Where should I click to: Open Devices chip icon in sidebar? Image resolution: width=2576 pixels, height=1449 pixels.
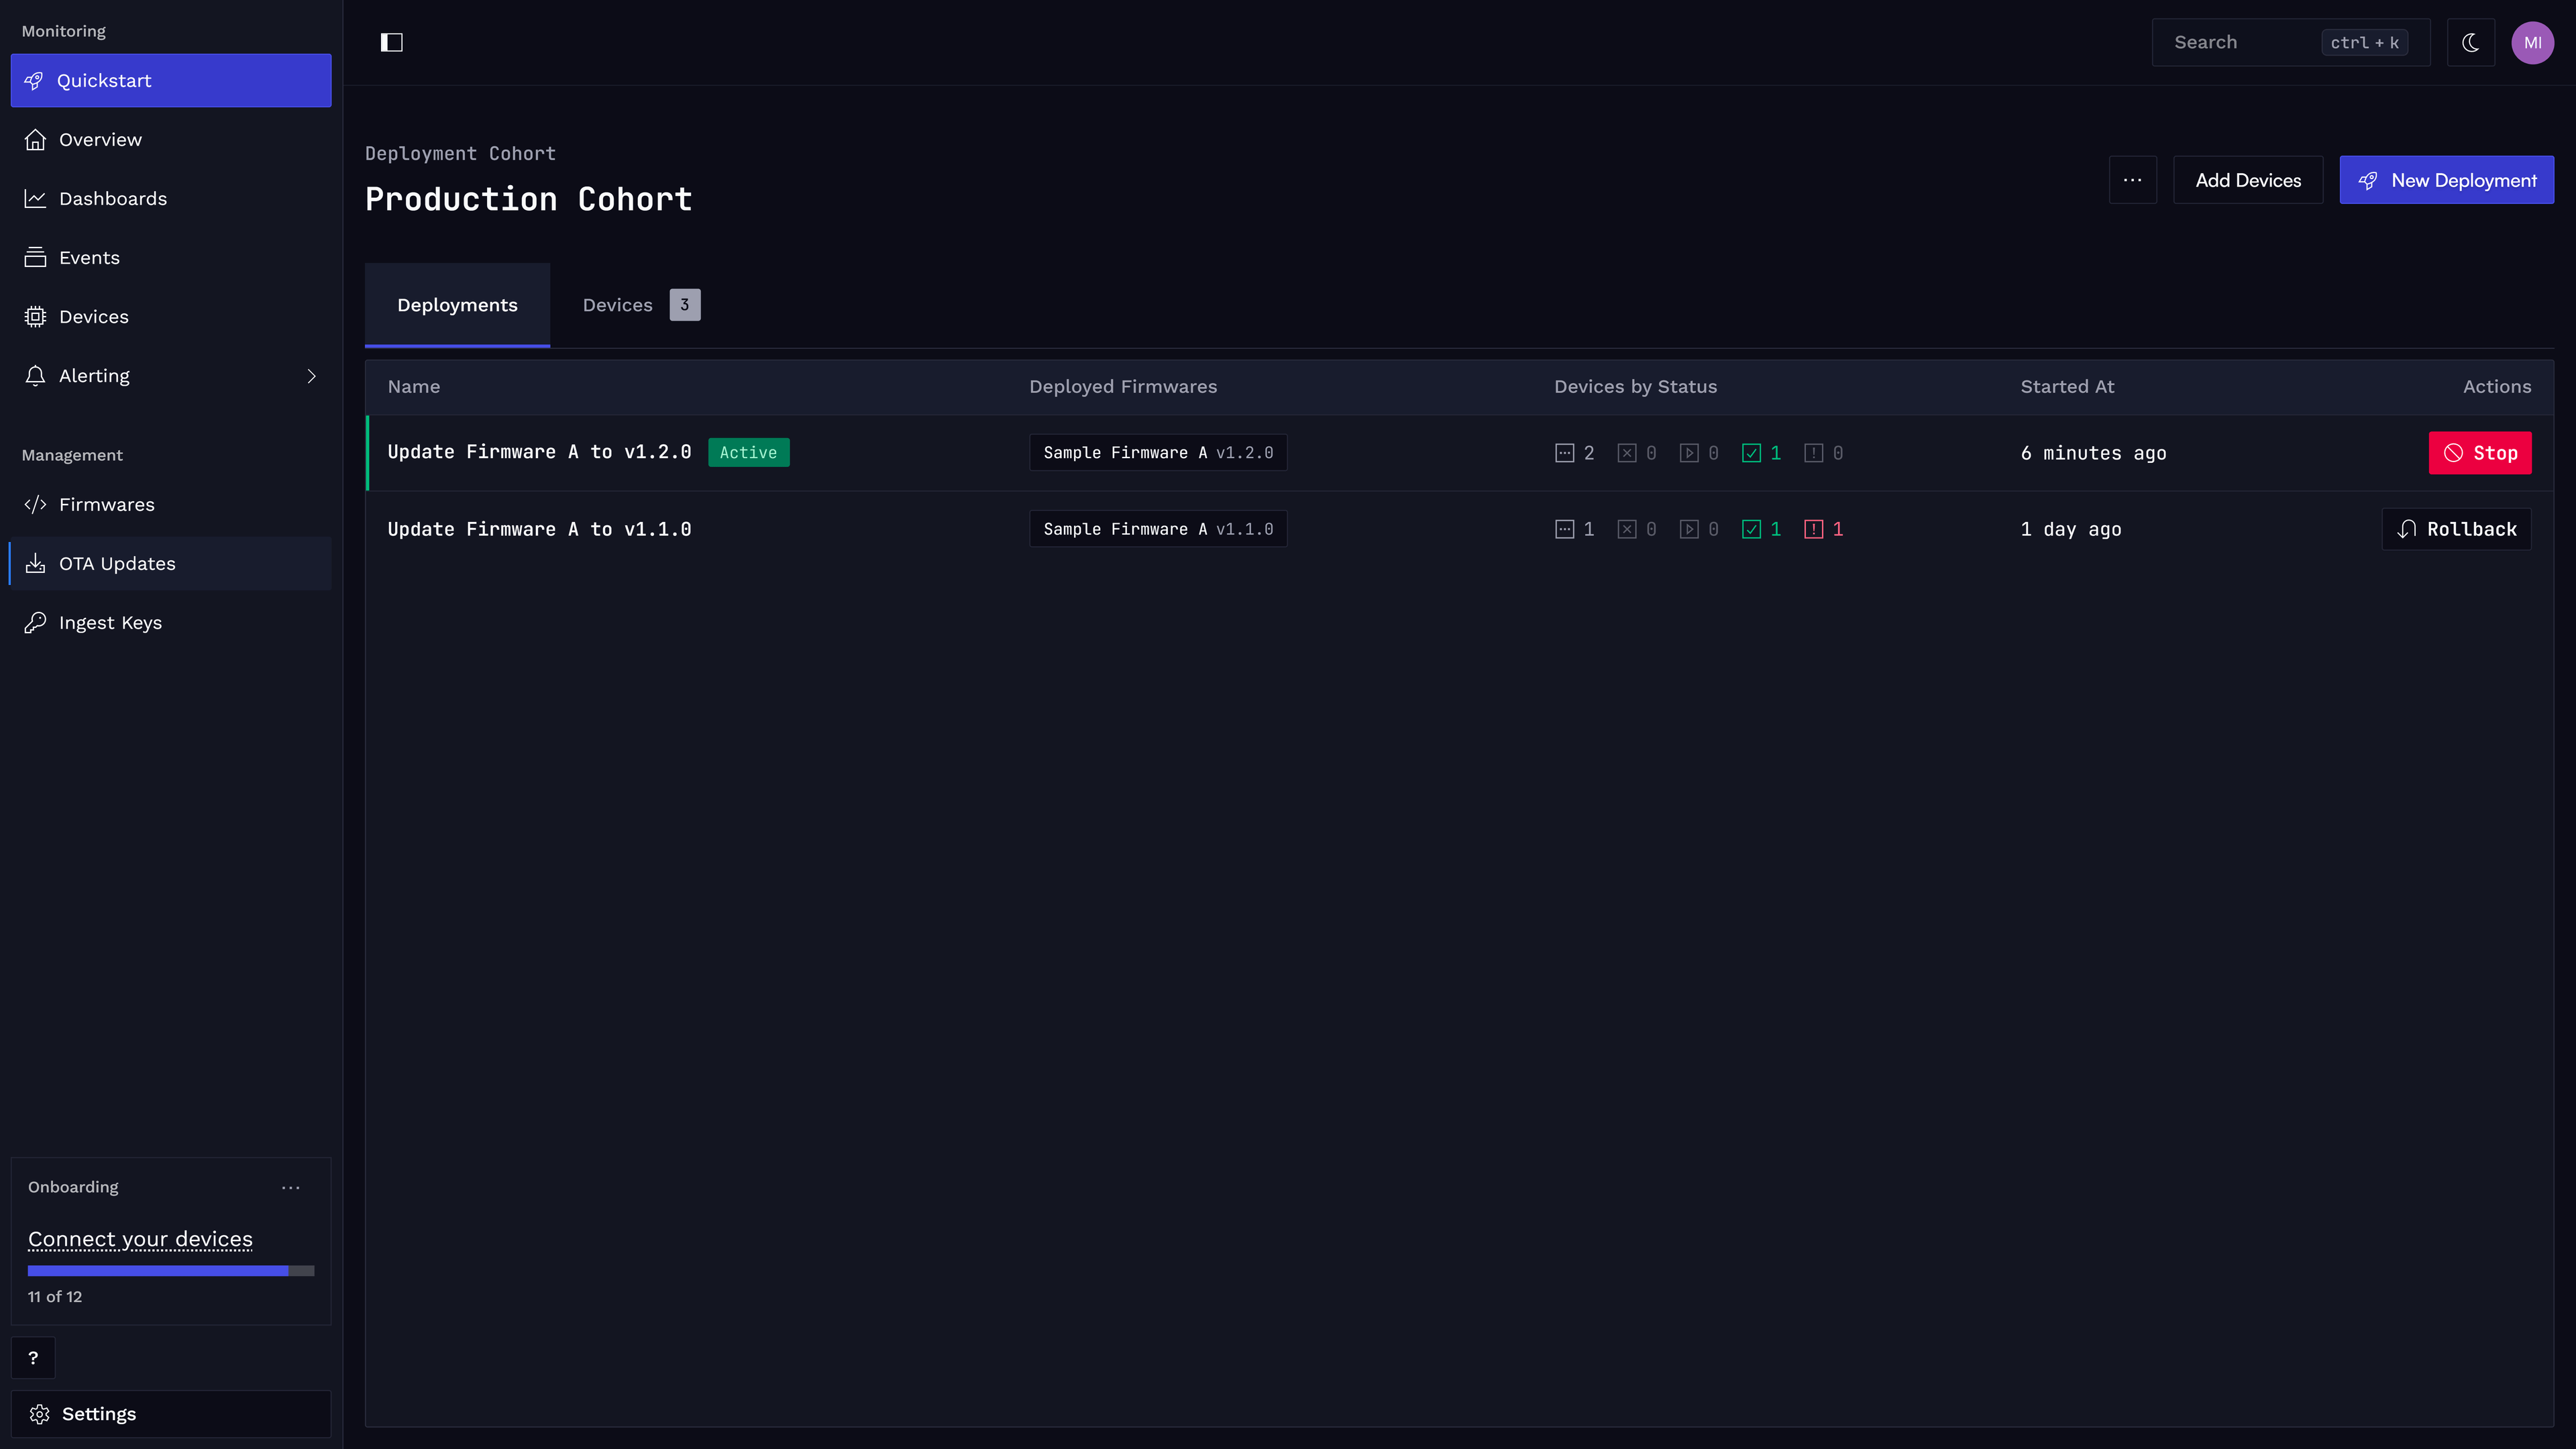click(x=35, y=316)
